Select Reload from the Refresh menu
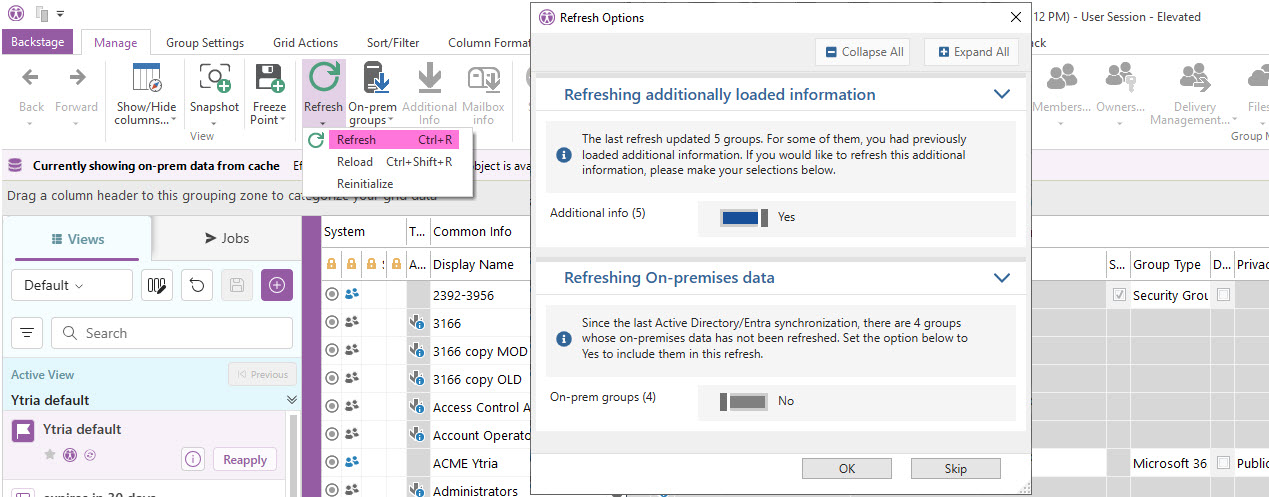 click(355, 162)
